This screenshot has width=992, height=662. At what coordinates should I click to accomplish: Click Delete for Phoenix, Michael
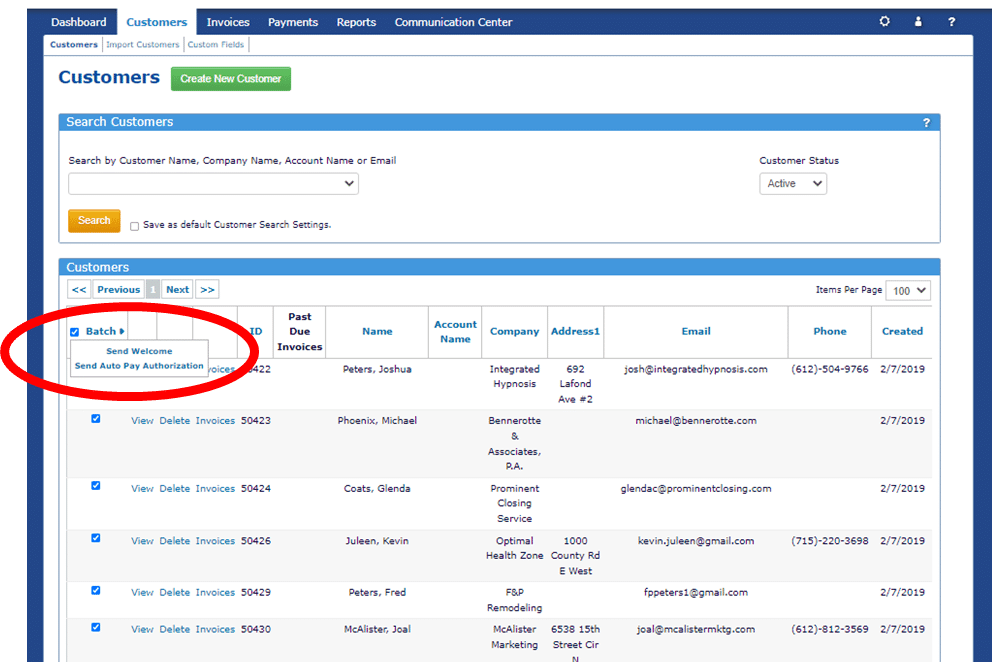pos(175,421)
